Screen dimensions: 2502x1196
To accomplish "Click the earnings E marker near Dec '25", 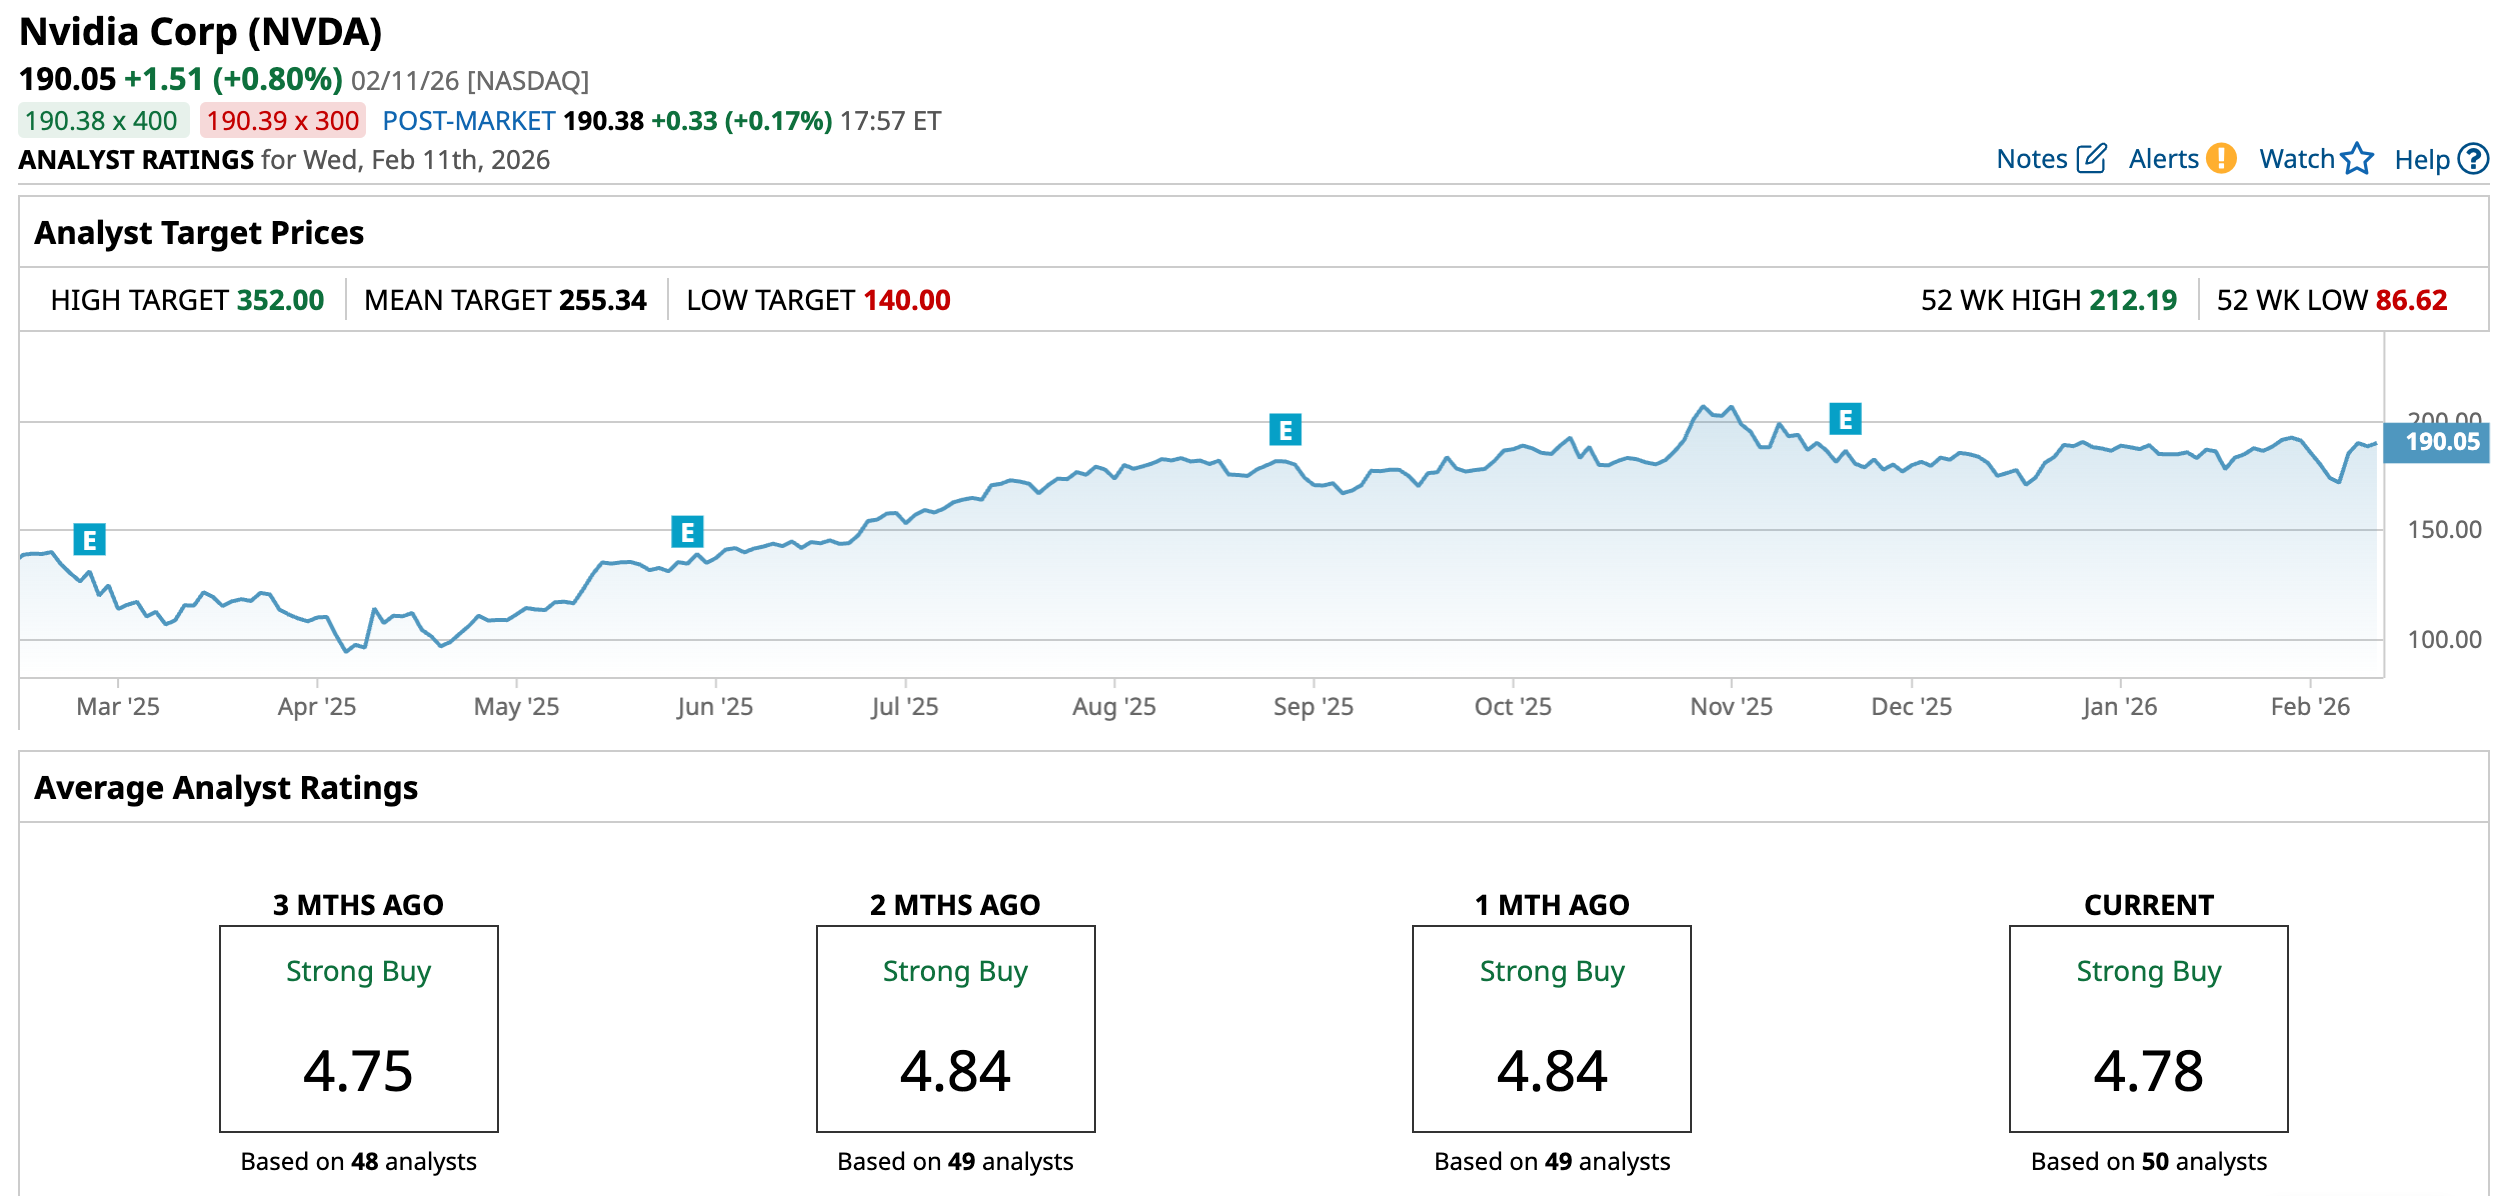I will pos(1845,419).
